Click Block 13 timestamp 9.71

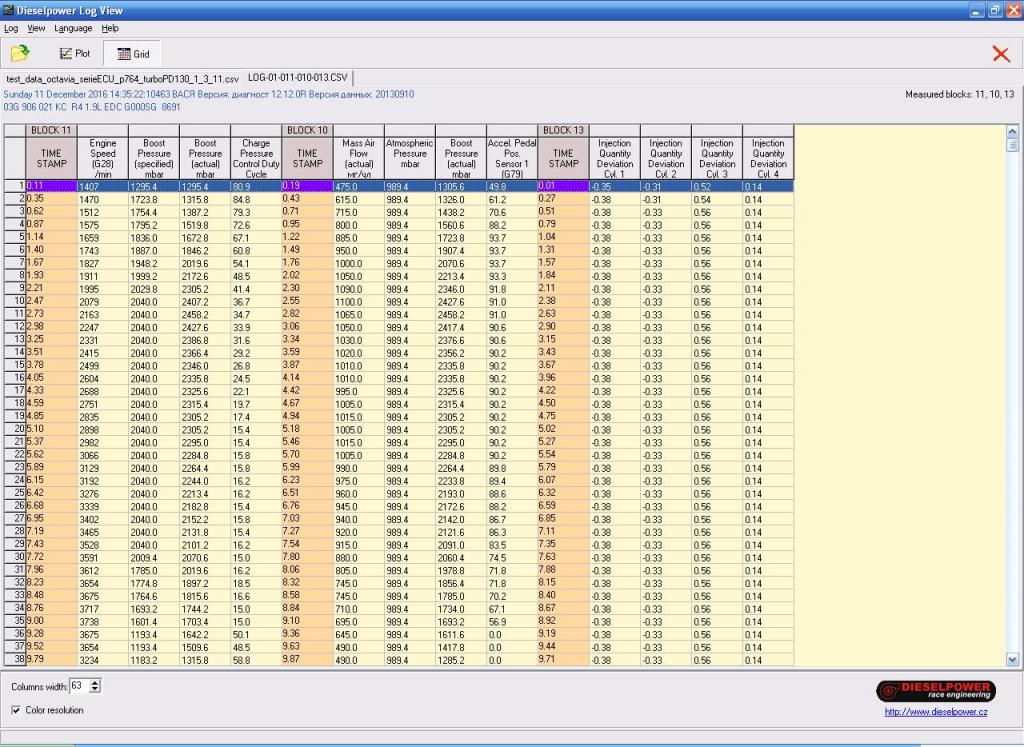[563, 660]
